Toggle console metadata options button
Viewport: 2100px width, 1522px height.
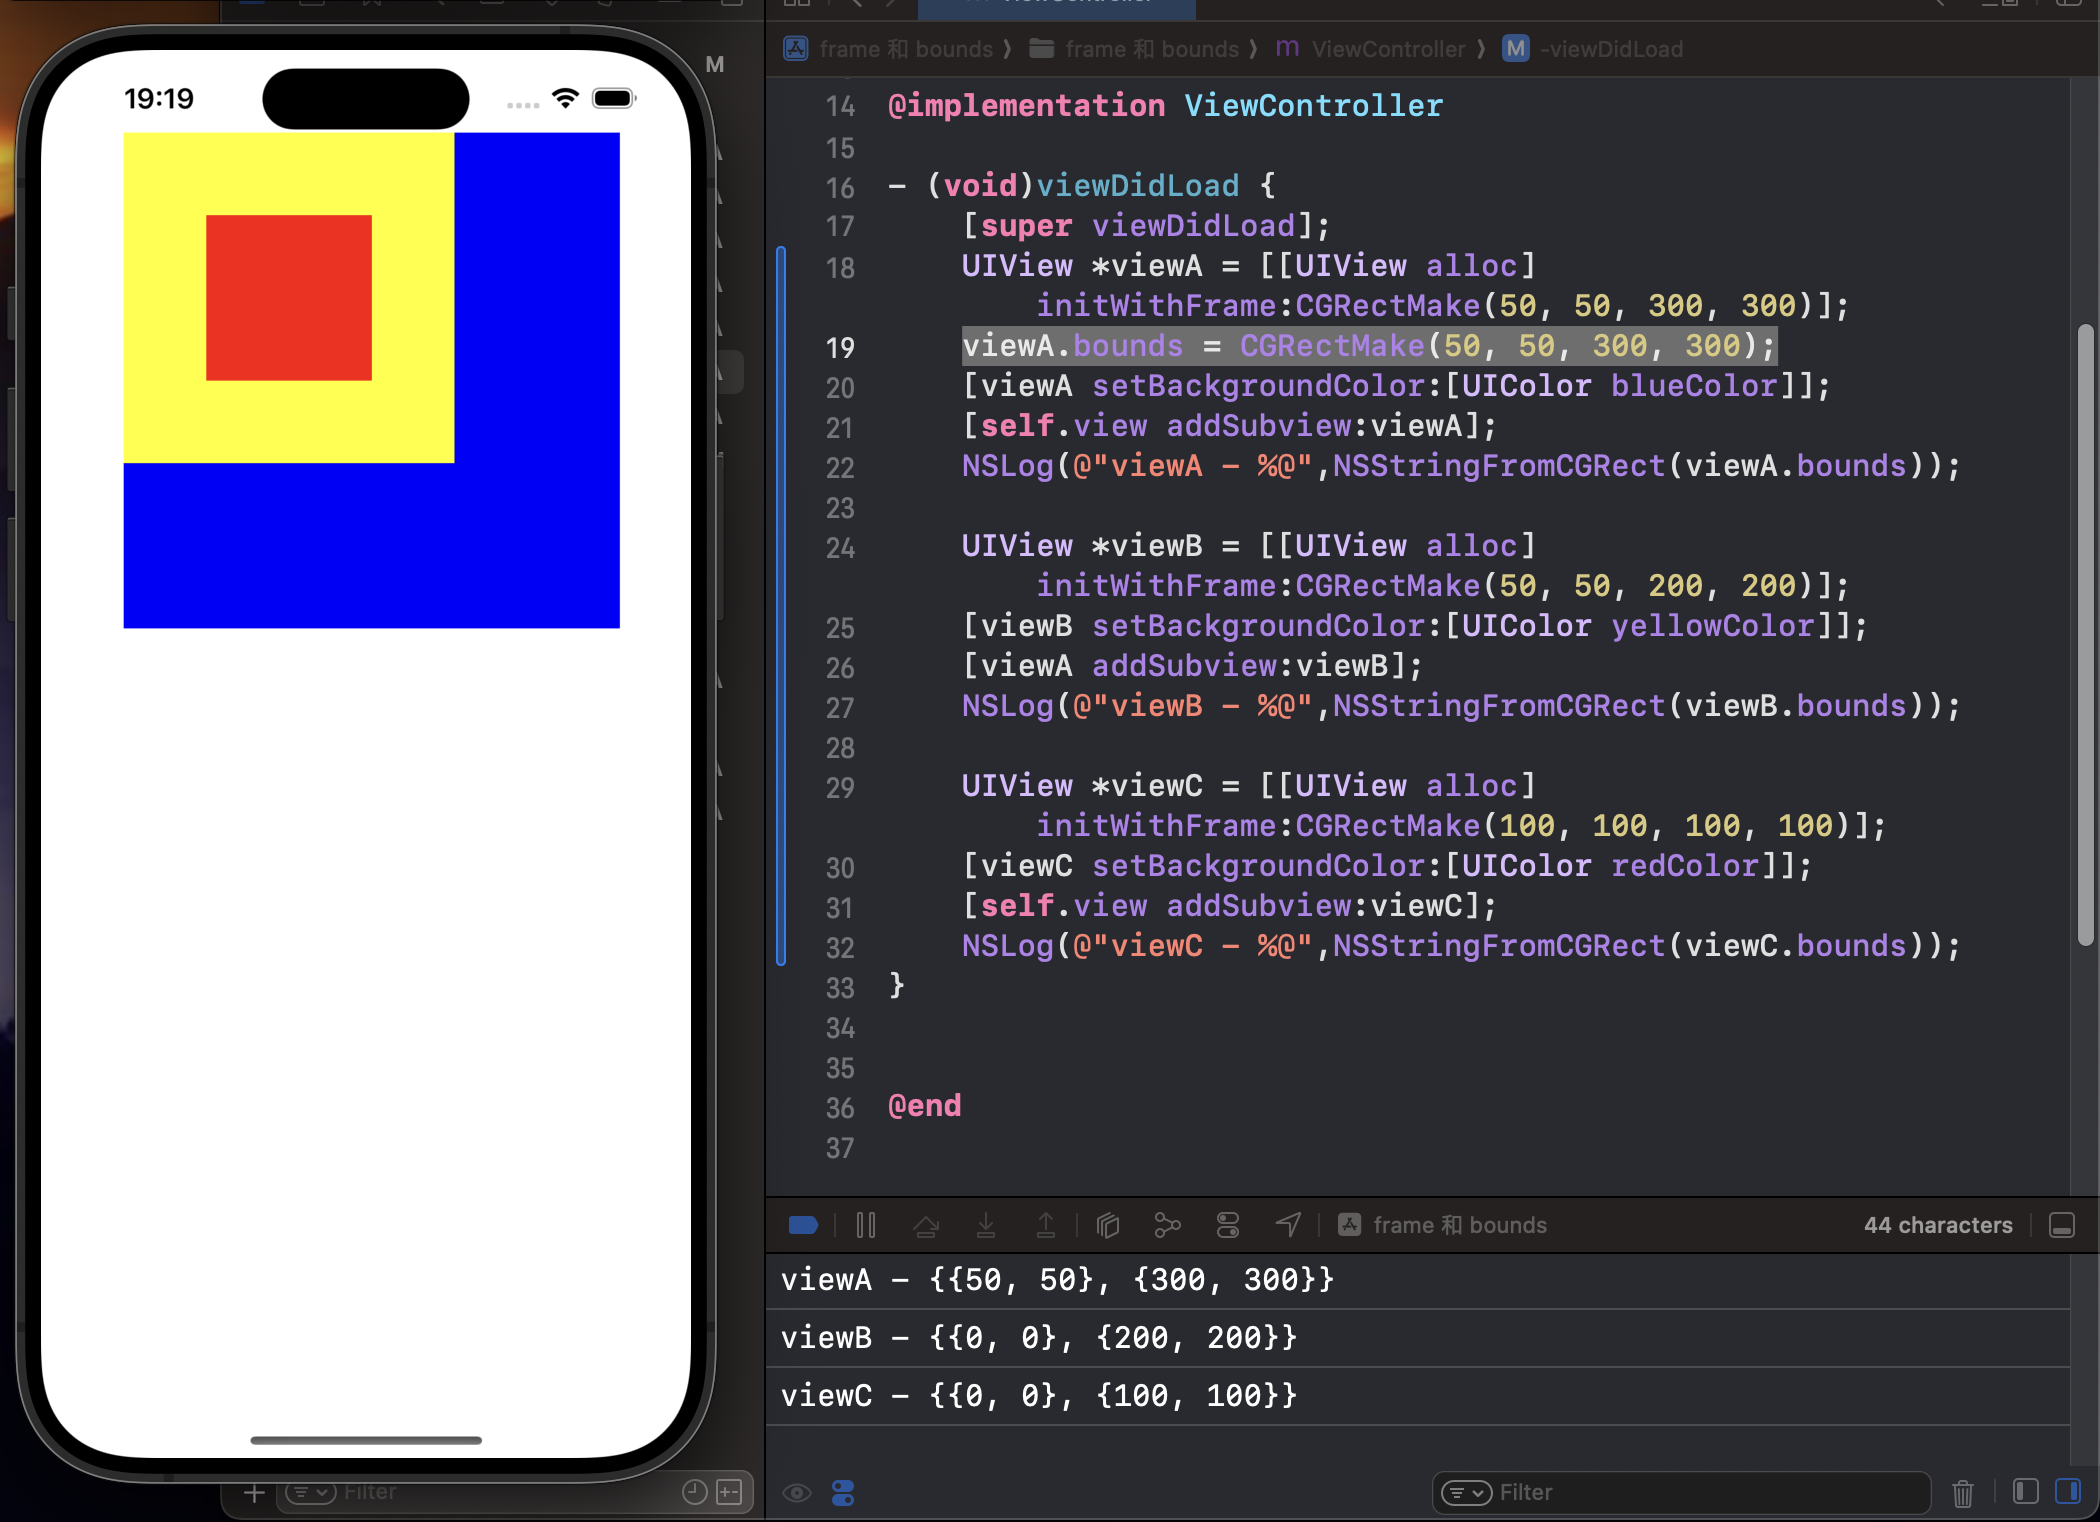pos(843,1493)
